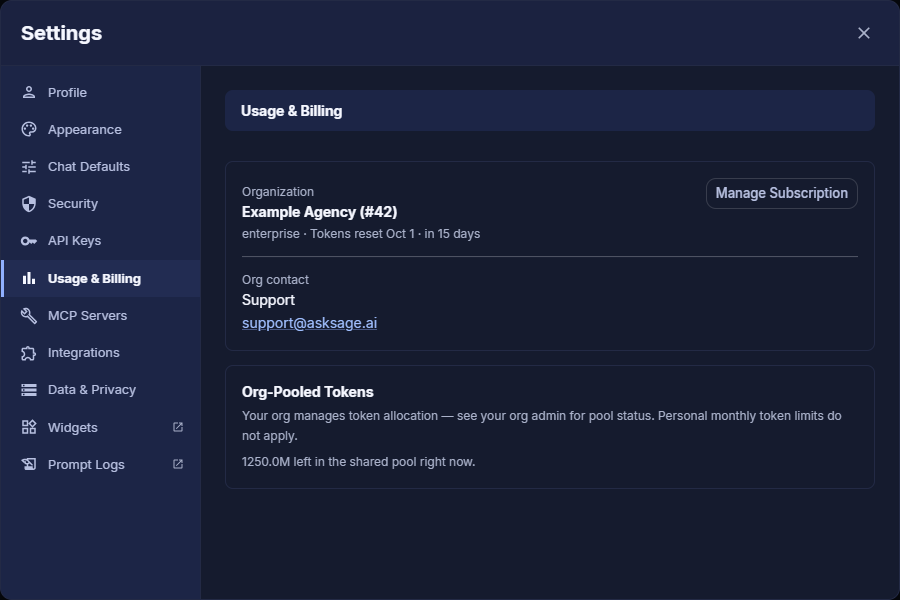Open the support@asksage.ai email link
900x600 pixels.
click(x=309, y=323)
